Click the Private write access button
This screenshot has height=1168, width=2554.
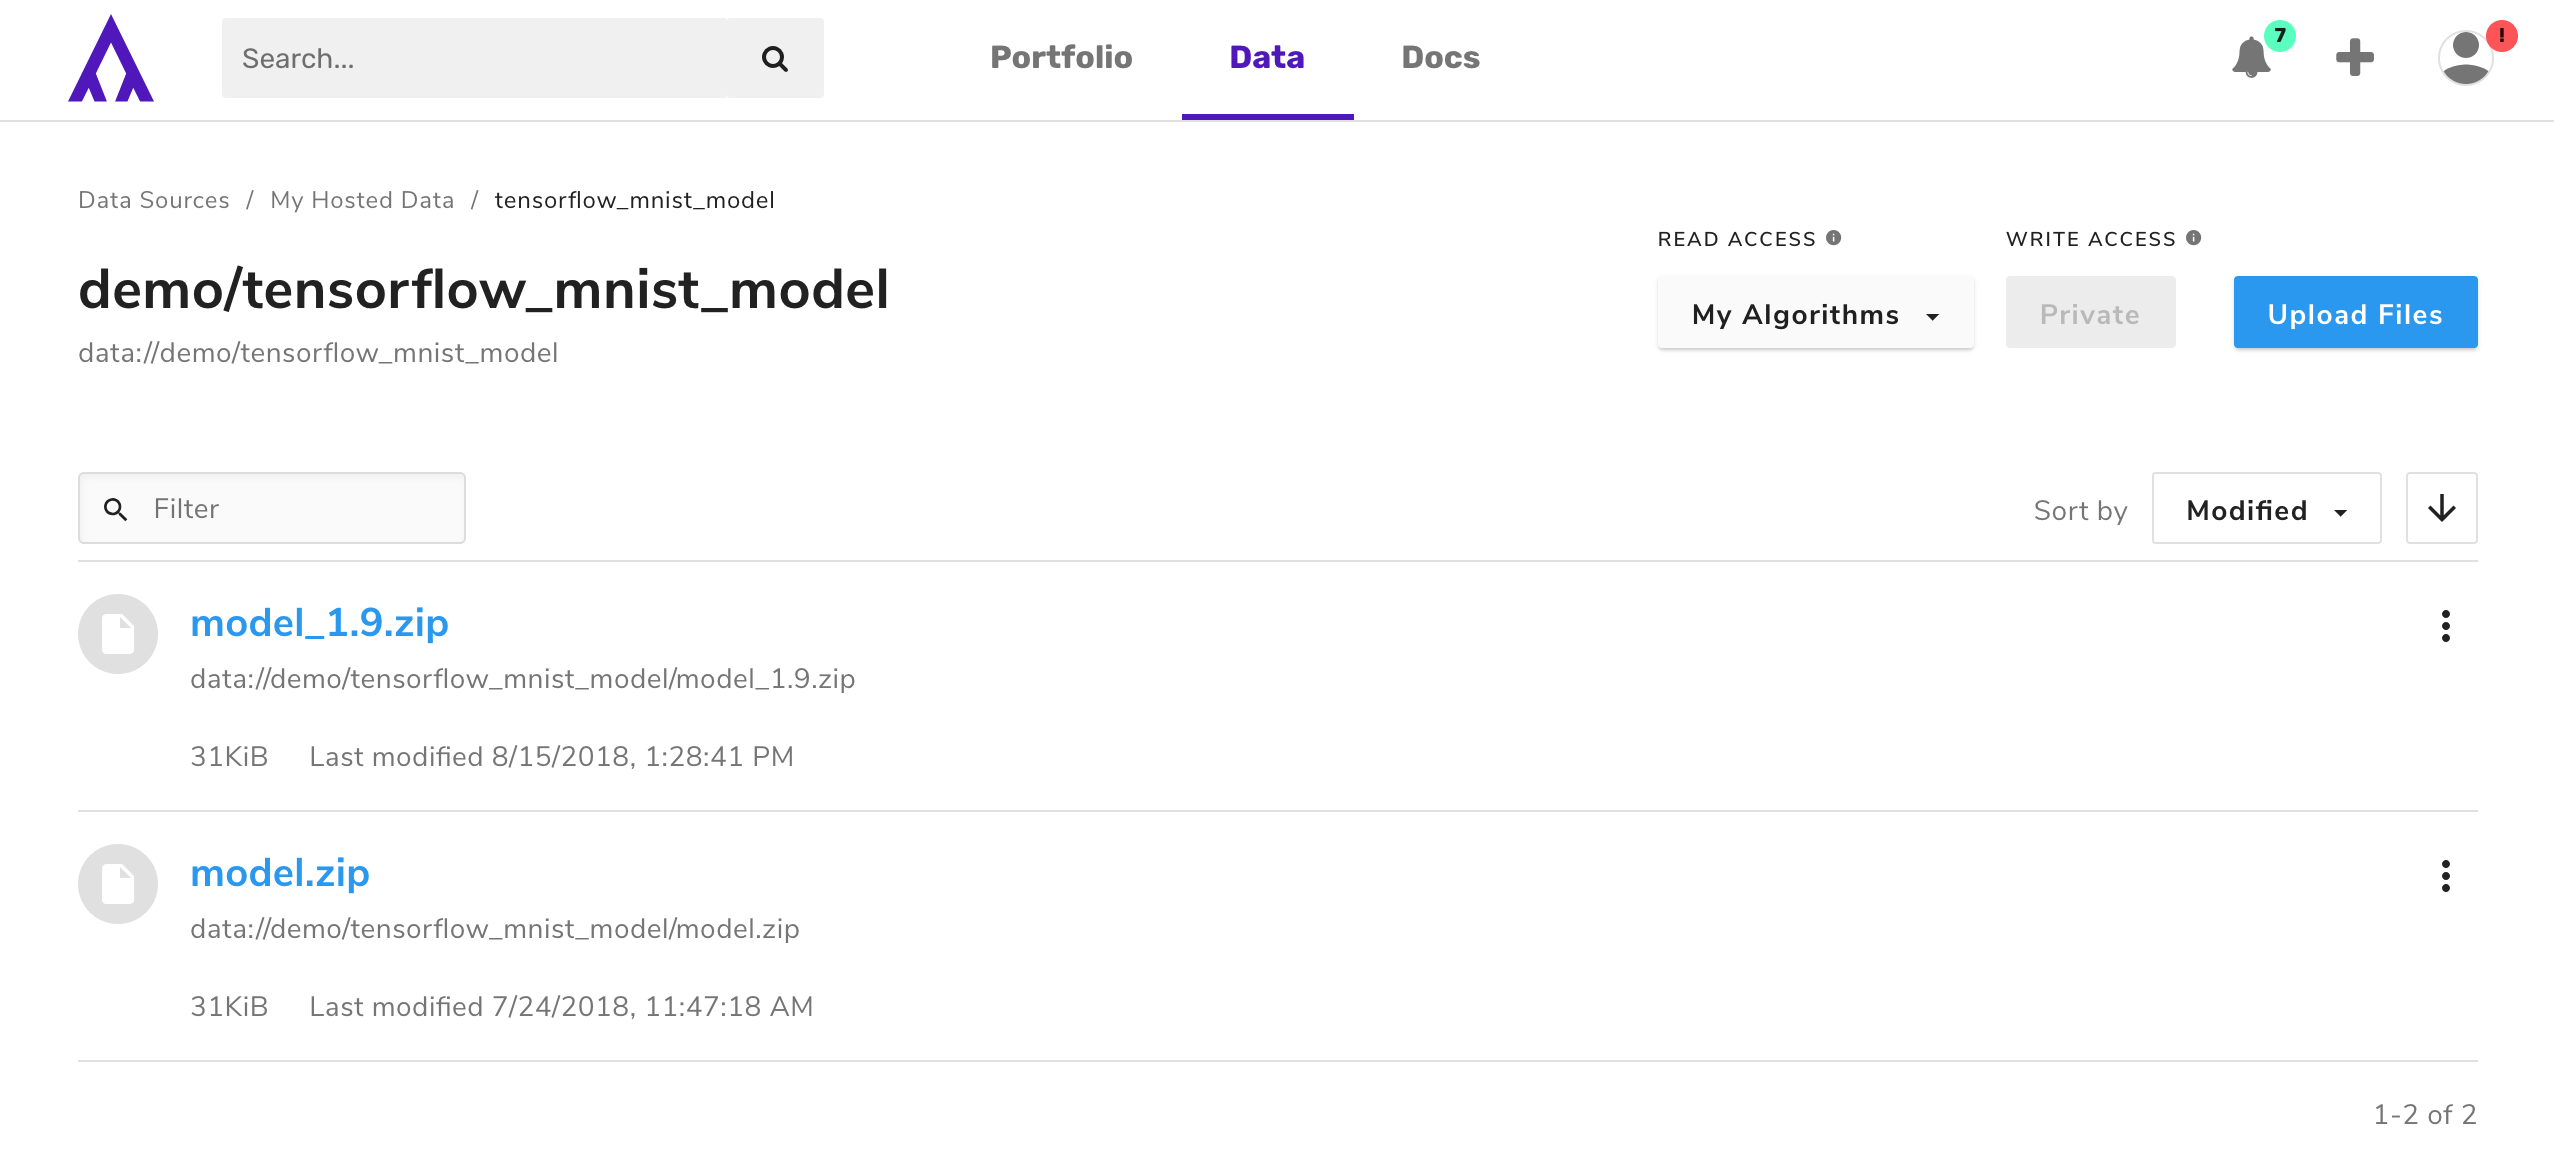point(2091,313)
